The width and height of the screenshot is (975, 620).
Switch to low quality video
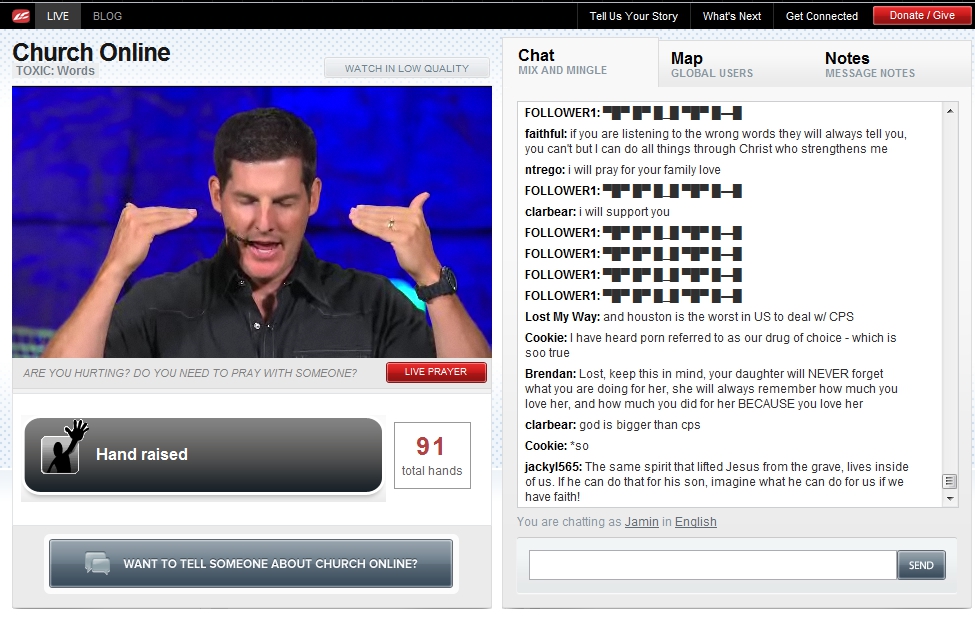pos(406,68)
